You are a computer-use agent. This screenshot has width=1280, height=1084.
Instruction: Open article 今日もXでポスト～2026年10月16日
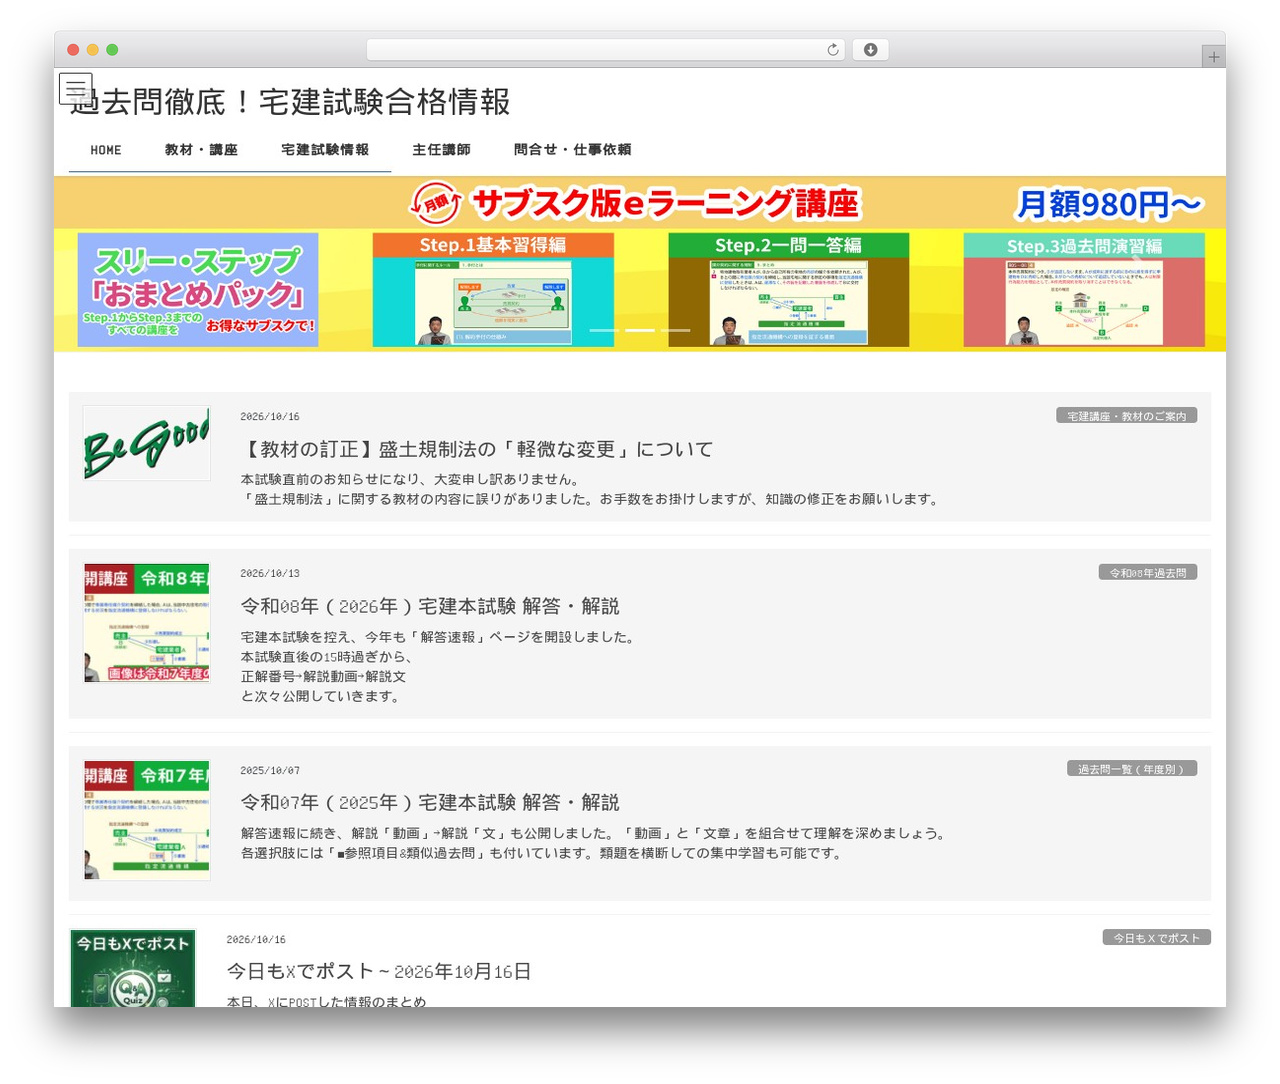[379, 972]
